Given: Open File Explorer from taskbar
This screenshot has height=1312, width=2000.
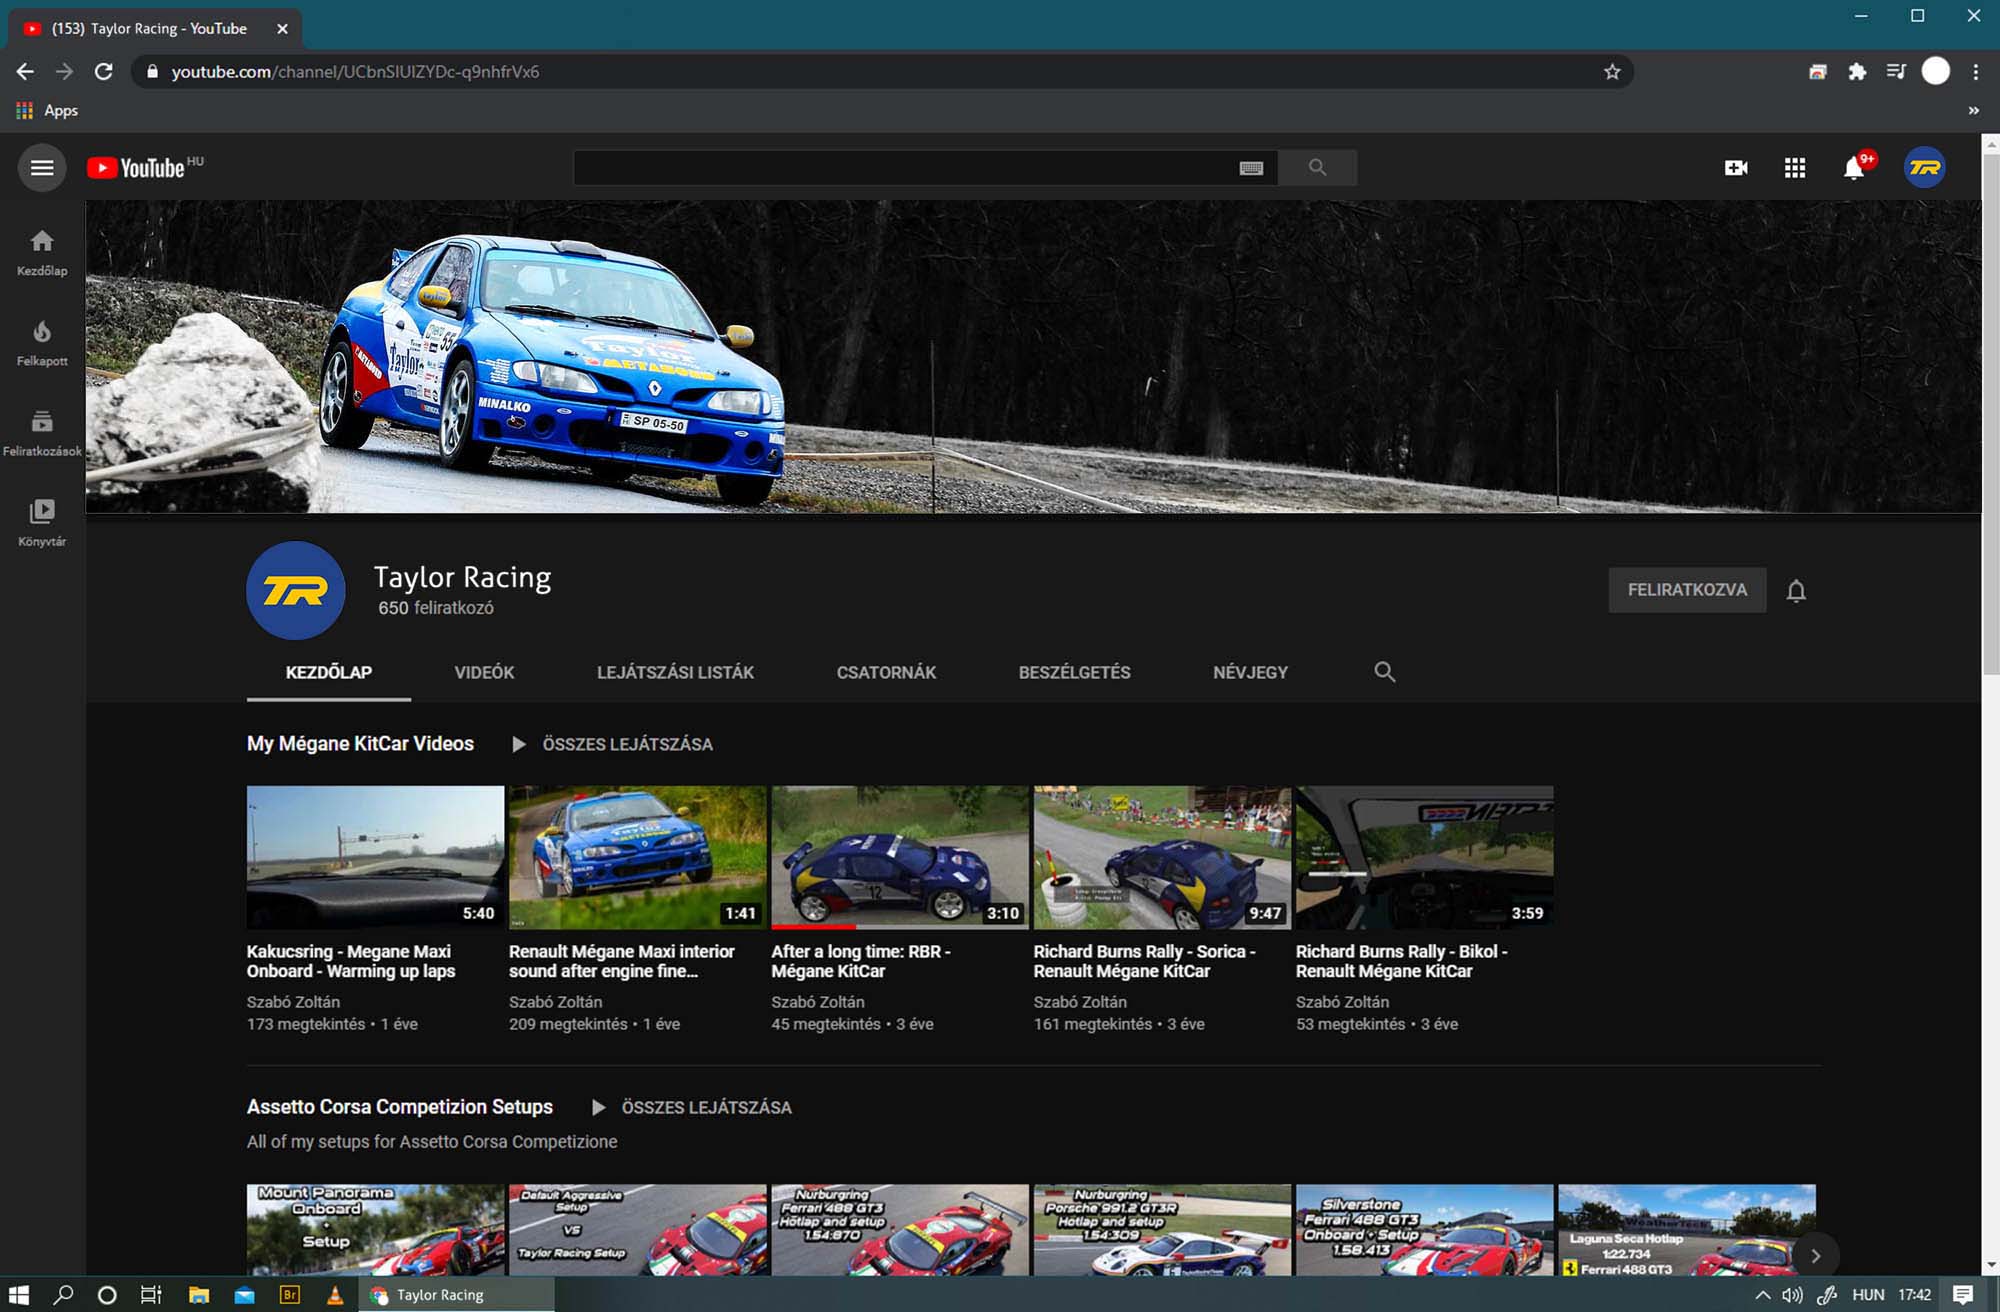Looking at the screenshot, I should 199,1294.
